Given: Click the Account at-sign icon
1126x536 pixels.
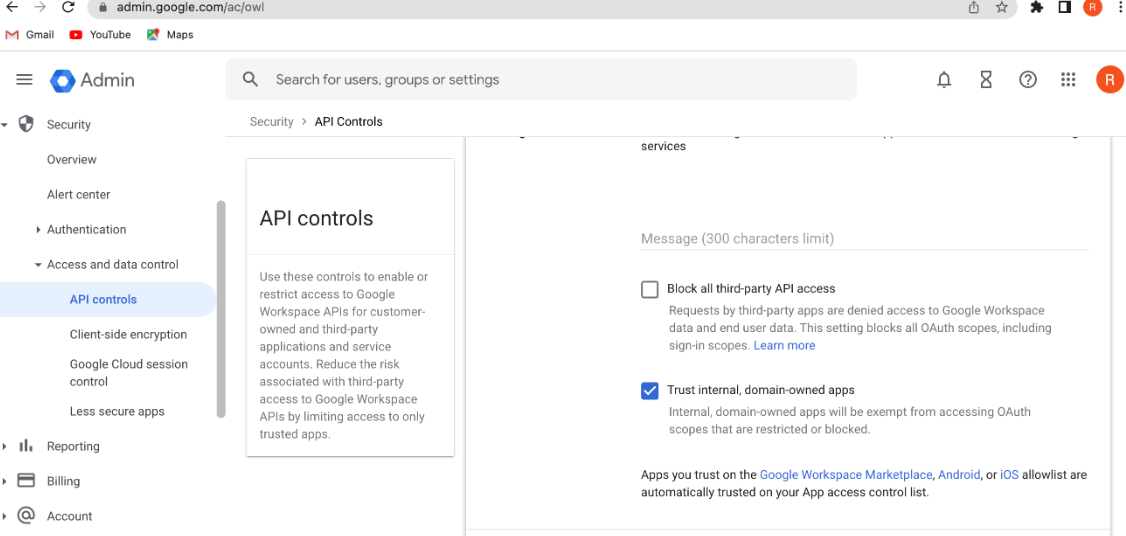Looking at the screenshot, I should point(26,515).
